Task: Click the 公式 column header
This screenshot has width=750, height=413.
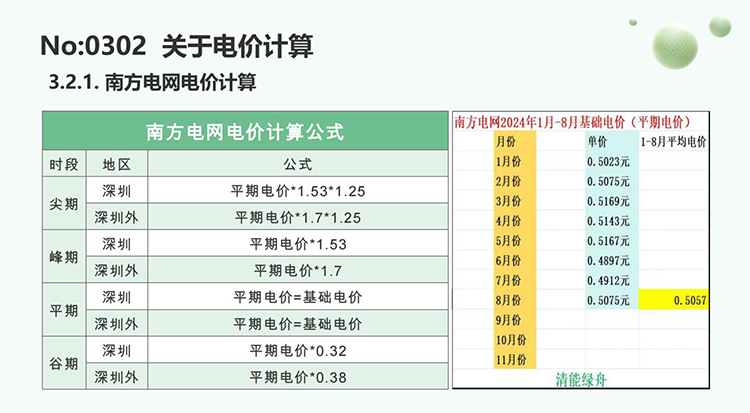Action: coord(298,164)
